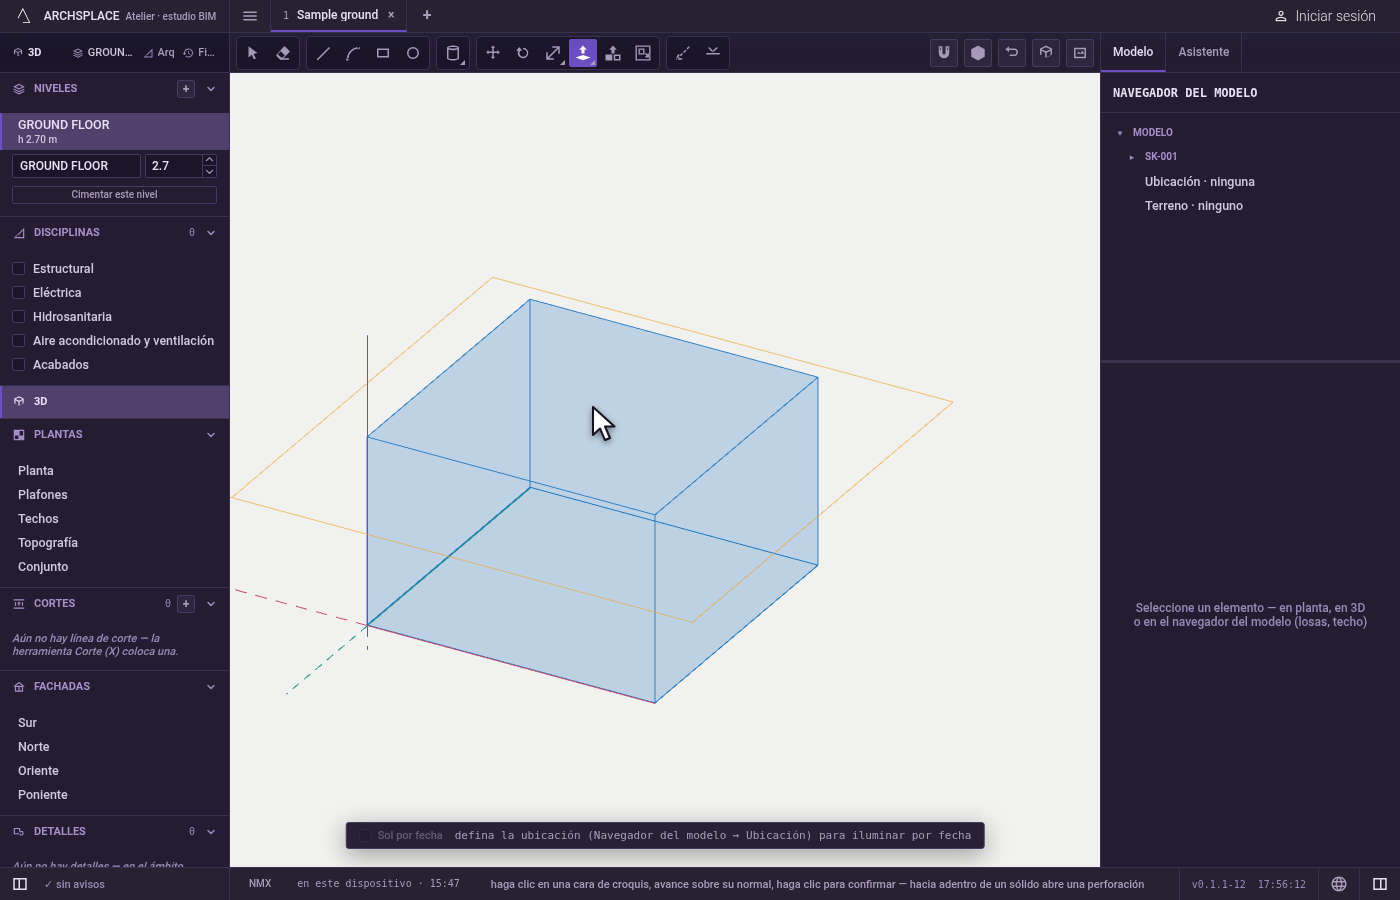The image size is (1400, 900).
Task: Pick the Rectangle tool
Action: (x=383, y=53)
